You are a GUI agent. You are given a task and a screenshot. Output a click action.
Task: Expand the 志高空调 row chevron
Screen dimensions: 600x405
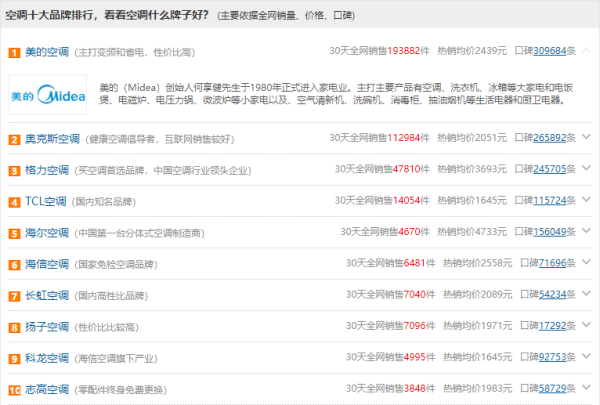pos(586,388)
